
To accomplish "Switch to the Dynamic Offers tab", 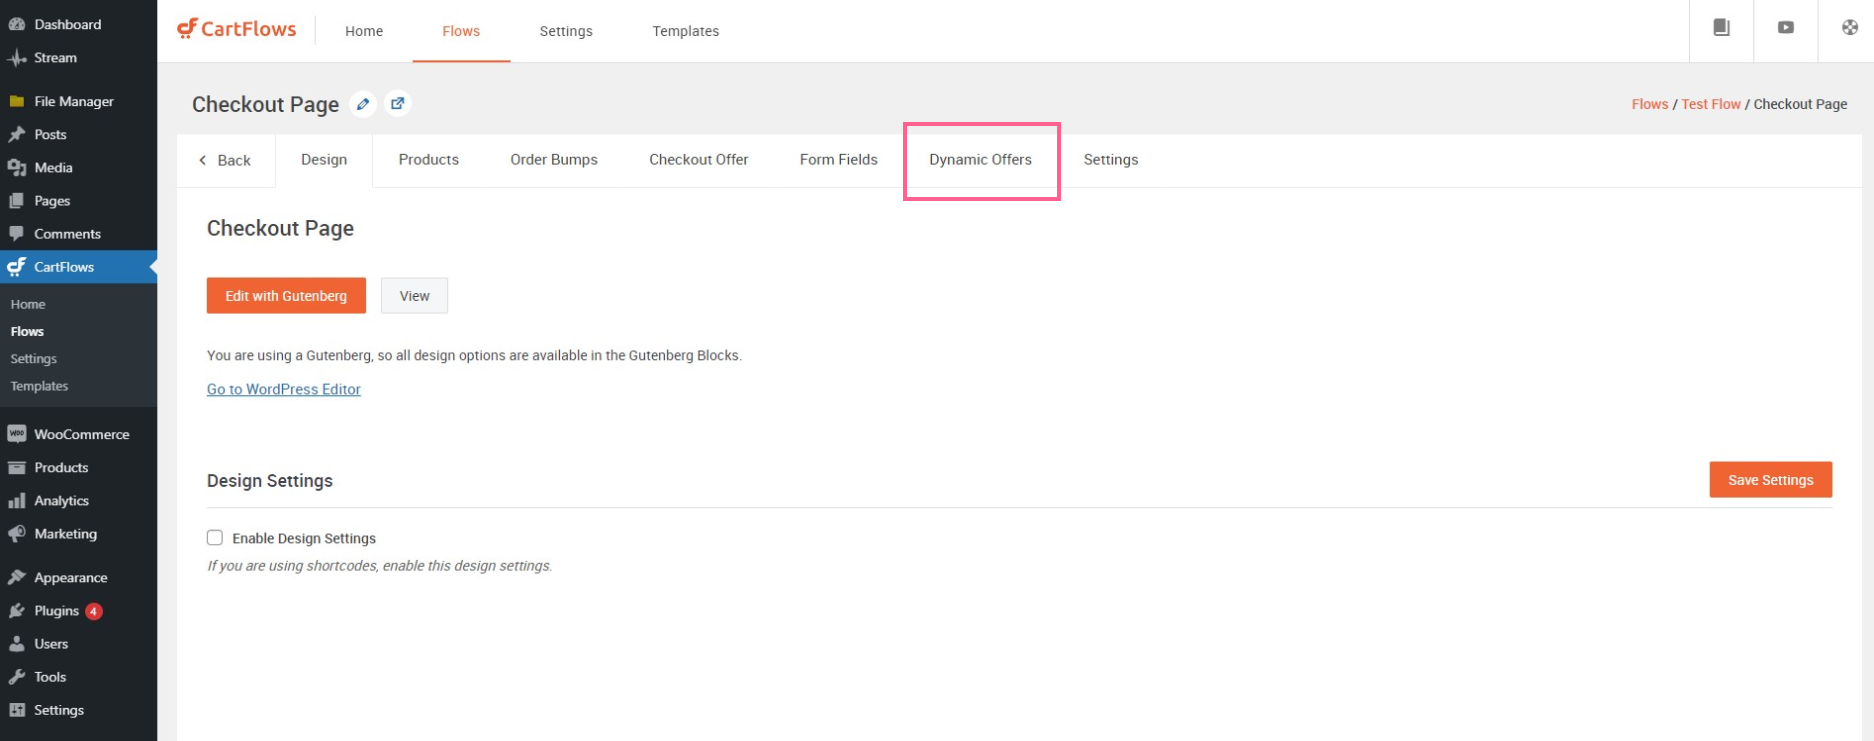I will (x=980, y=160).
